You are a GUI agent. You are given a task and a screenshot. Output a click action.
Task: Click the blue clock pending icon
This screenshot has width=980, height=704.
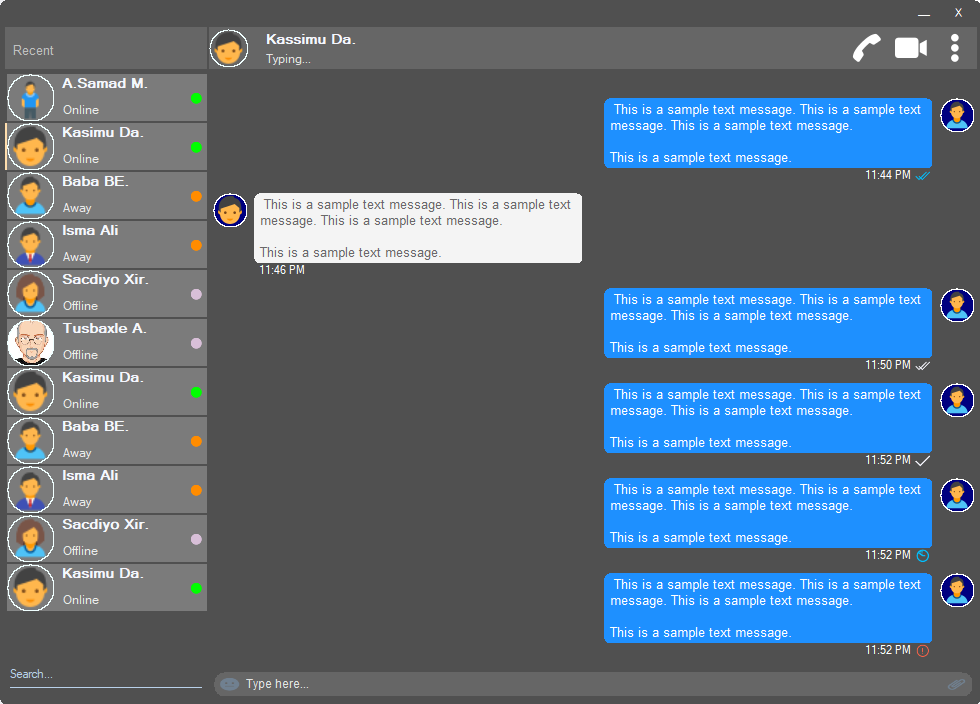pyautogui.click(x=922, y=556)
